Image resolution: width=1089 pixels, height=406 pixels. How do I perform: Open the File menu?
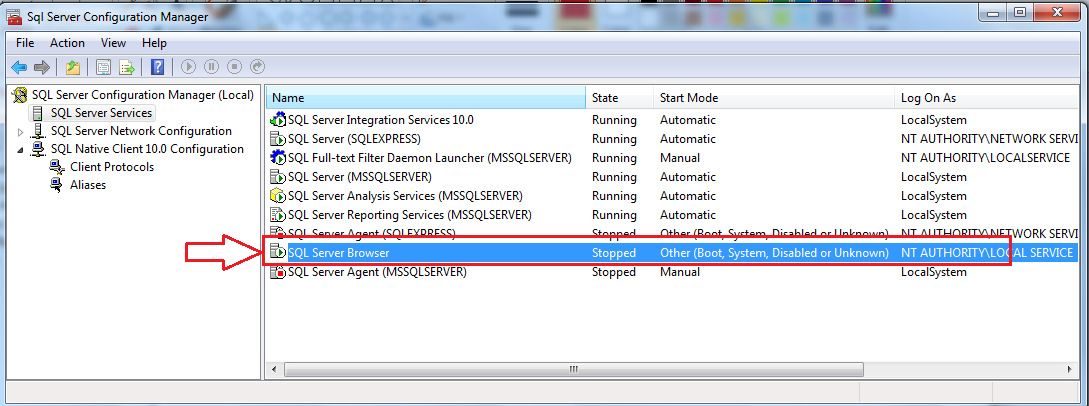(x=25, y=43)
